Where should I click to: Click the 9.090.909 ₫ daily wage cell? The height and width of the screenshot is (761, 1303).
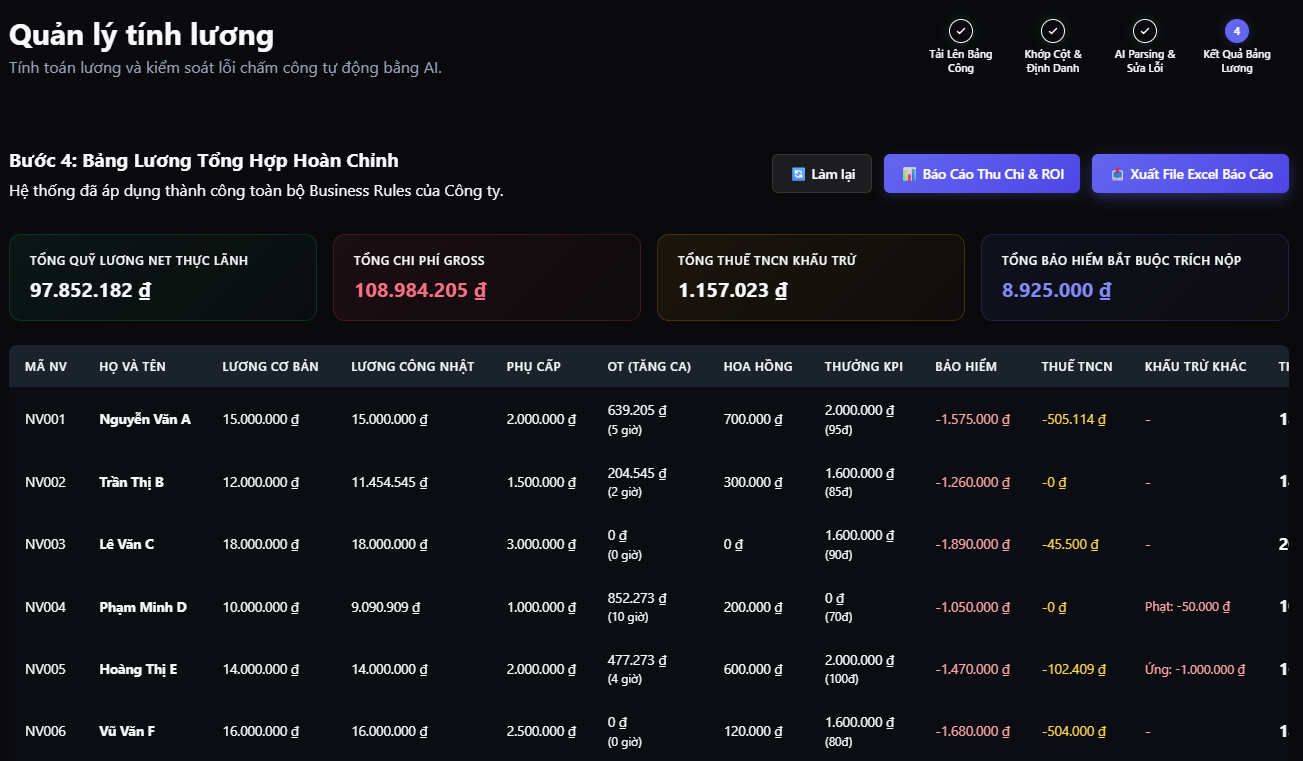[385, 607]
